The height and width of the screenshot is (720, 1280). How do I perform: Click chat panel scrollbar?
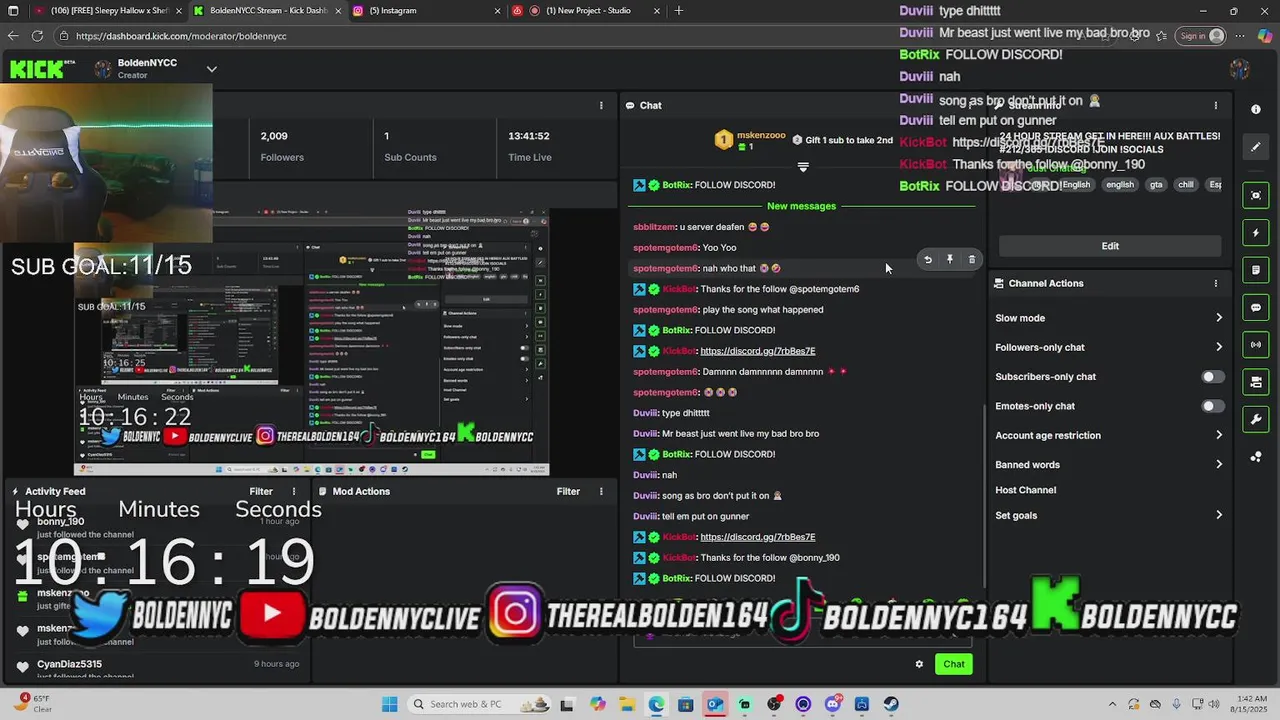coord(985,495)
